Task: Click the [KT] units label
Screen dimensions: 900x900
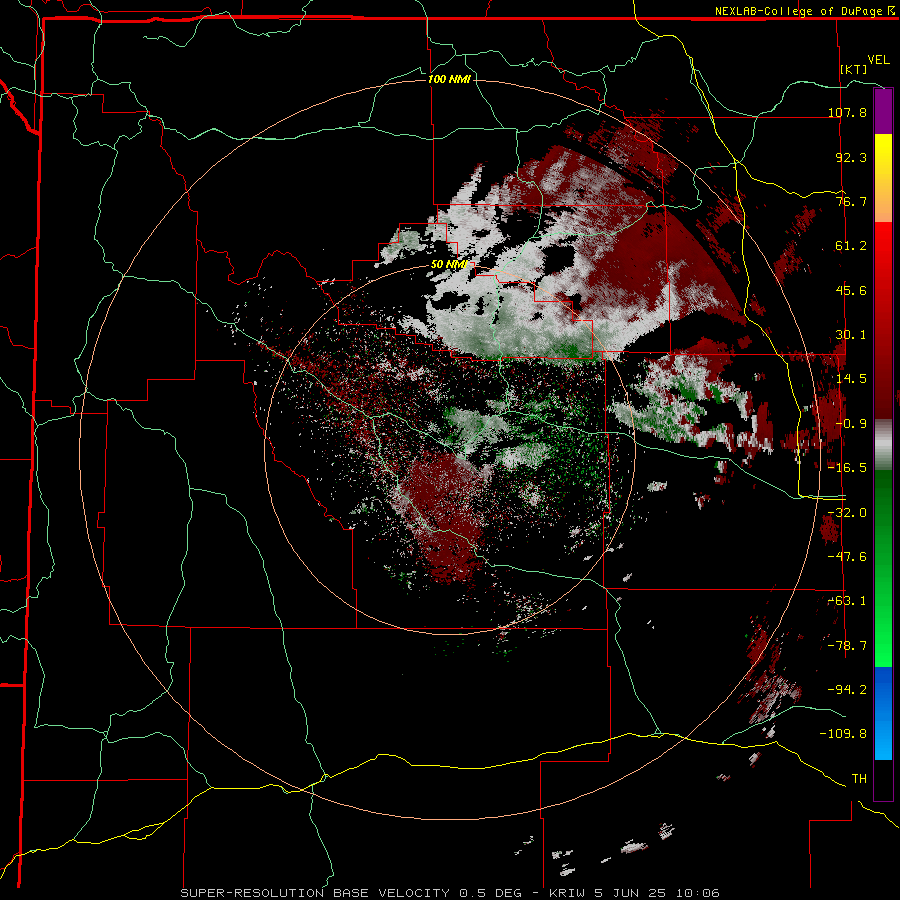Action: tap(854, 69)
